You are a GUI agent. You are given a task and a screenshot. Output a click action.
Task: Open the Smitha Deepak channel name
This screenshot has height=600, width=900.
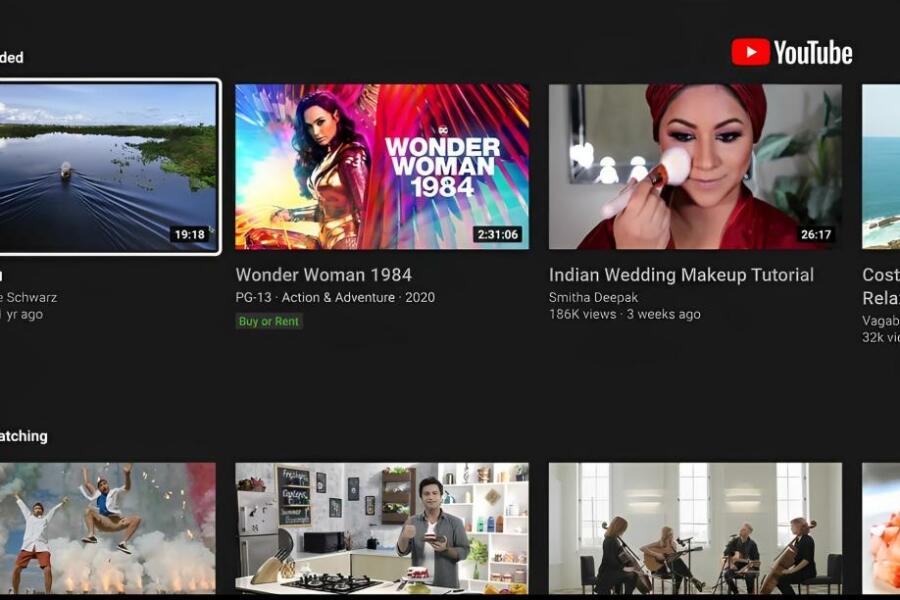pos(593,297)
